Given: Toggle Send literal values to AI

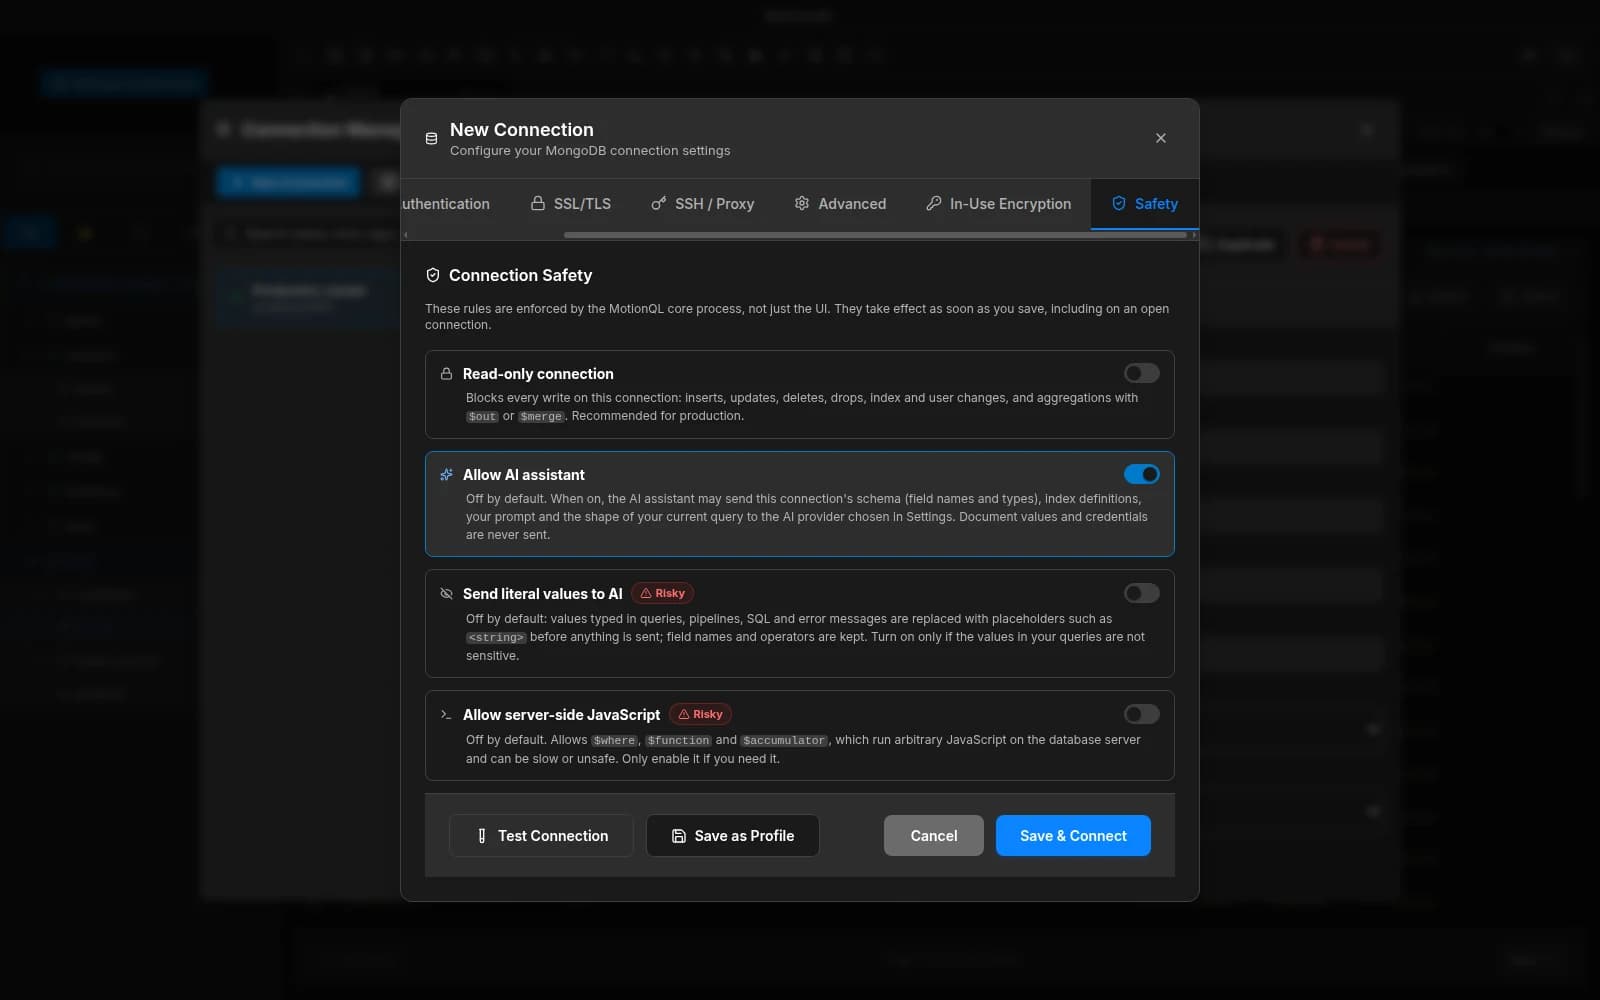Looking at the screenshot, I should click(x=1141, y=593).
